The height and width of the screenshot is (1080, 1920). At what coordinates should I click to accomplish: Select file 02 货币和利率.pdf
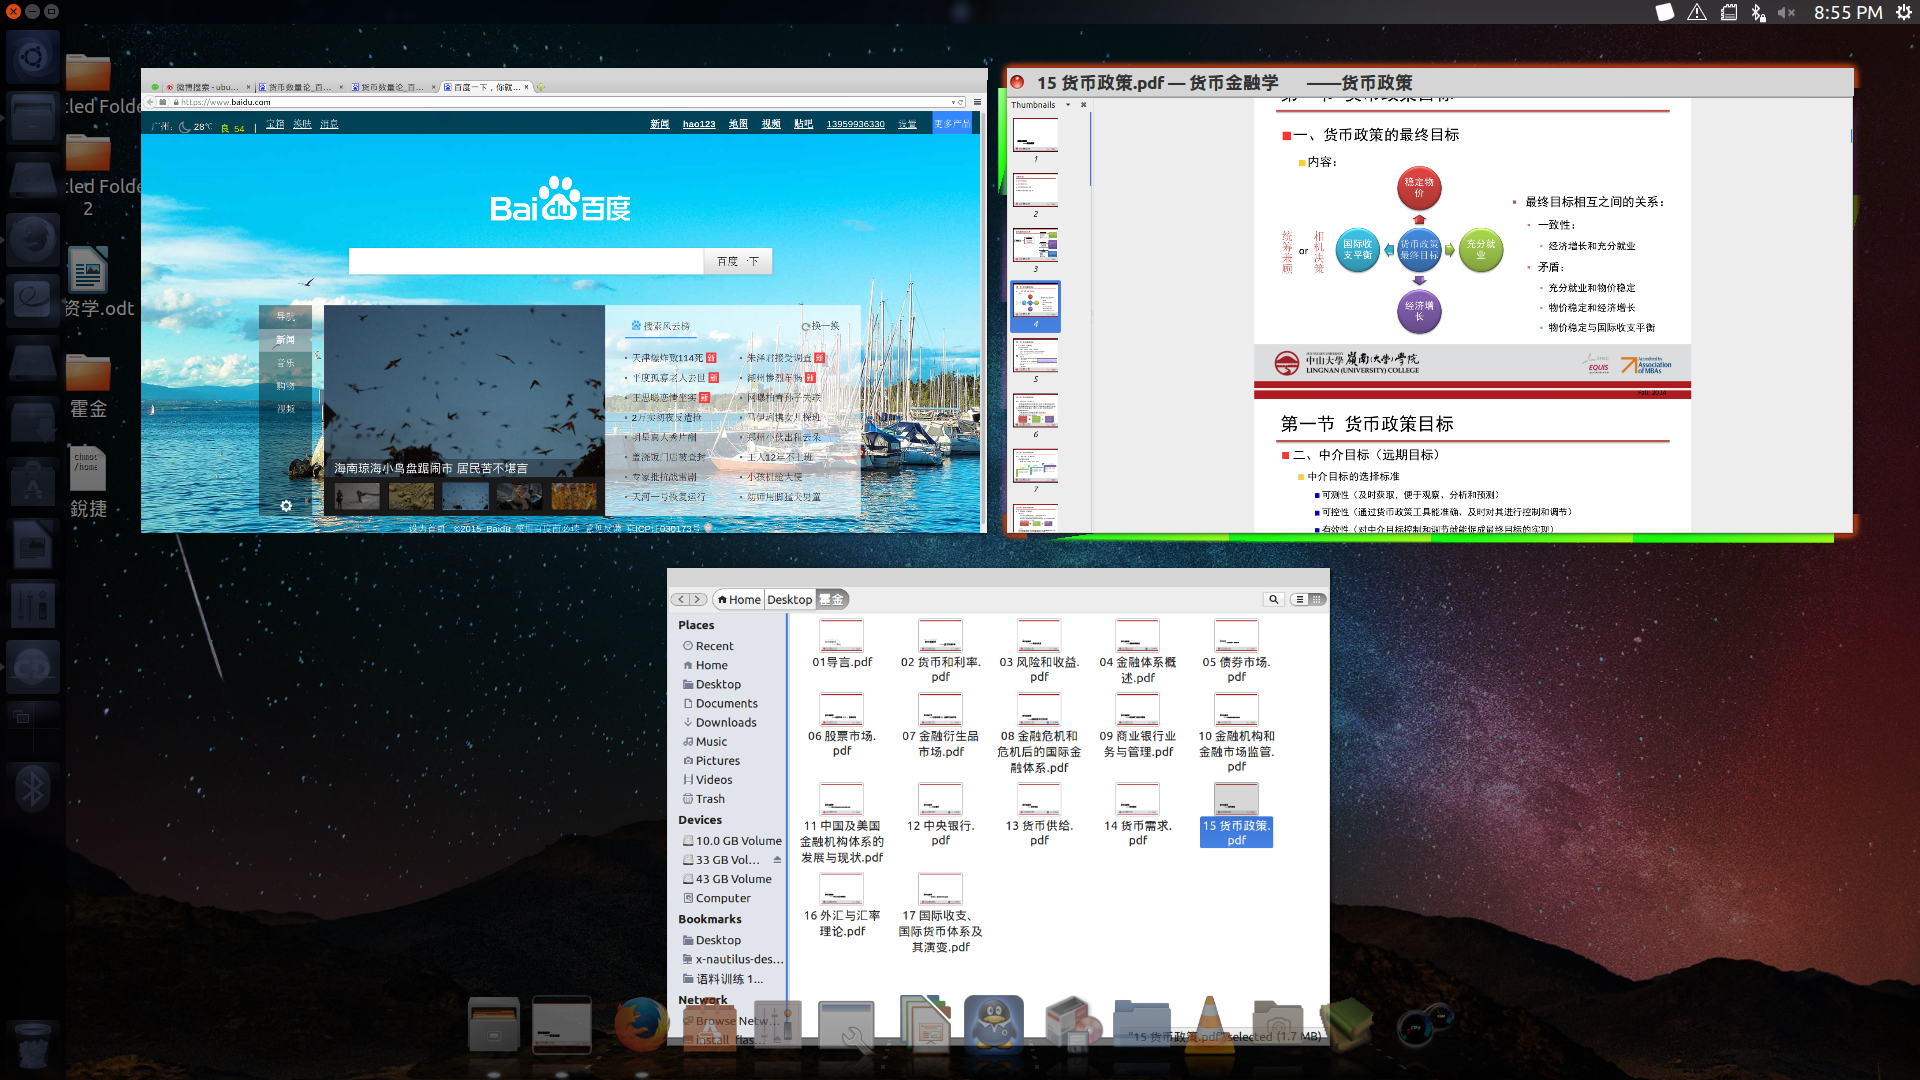pos(940,652)
